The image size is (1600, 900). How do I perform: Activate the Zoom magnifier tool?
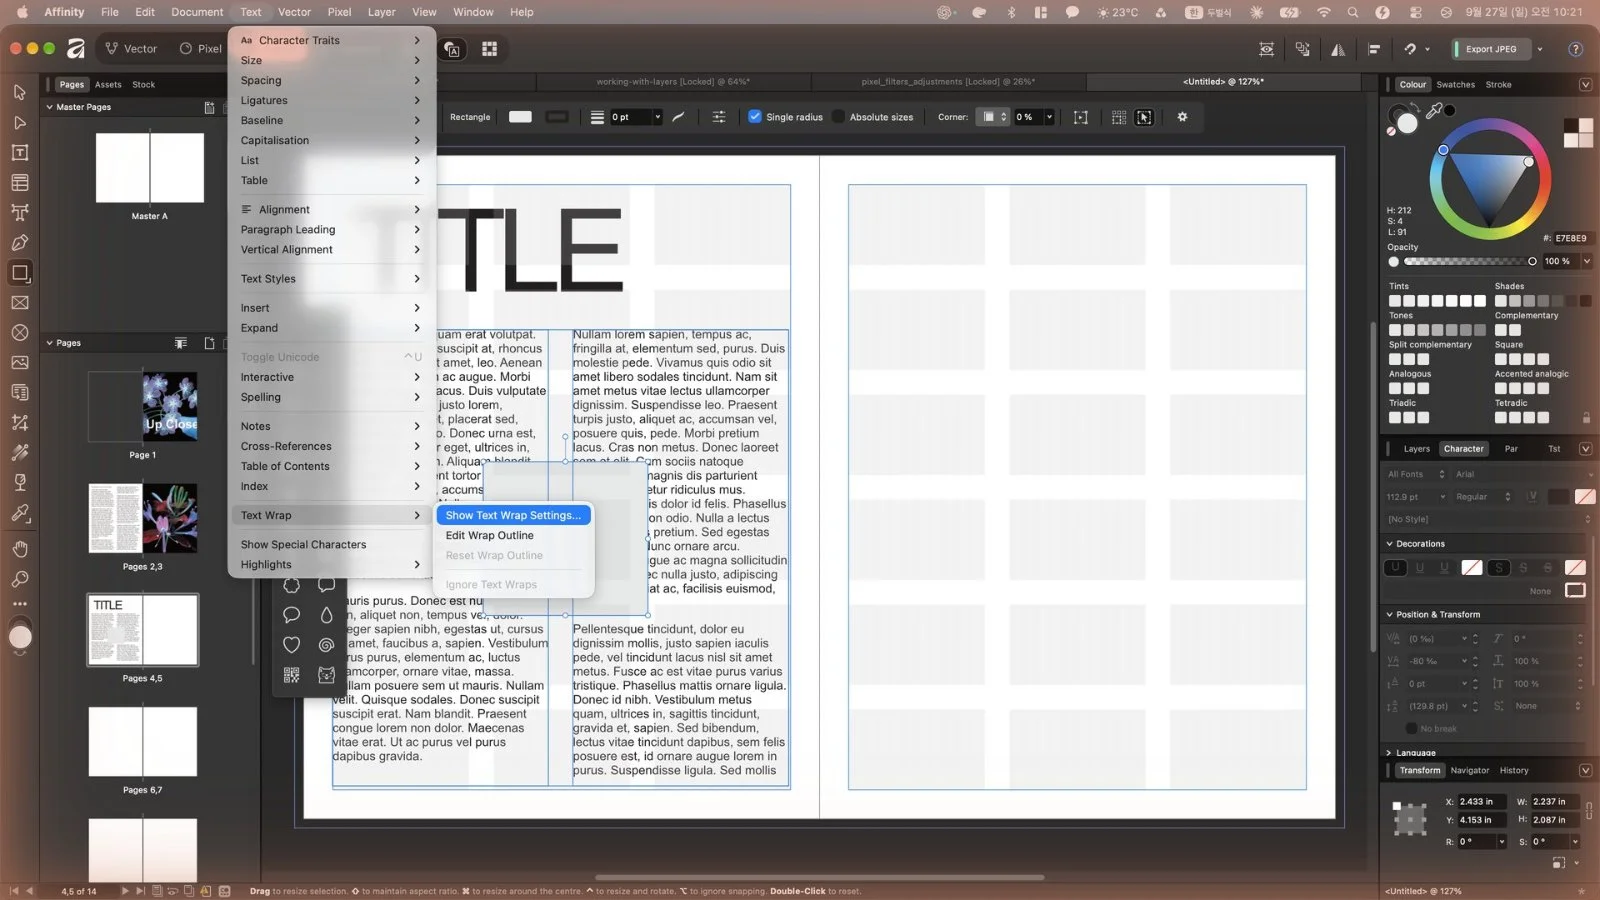(x=19, y=579)
